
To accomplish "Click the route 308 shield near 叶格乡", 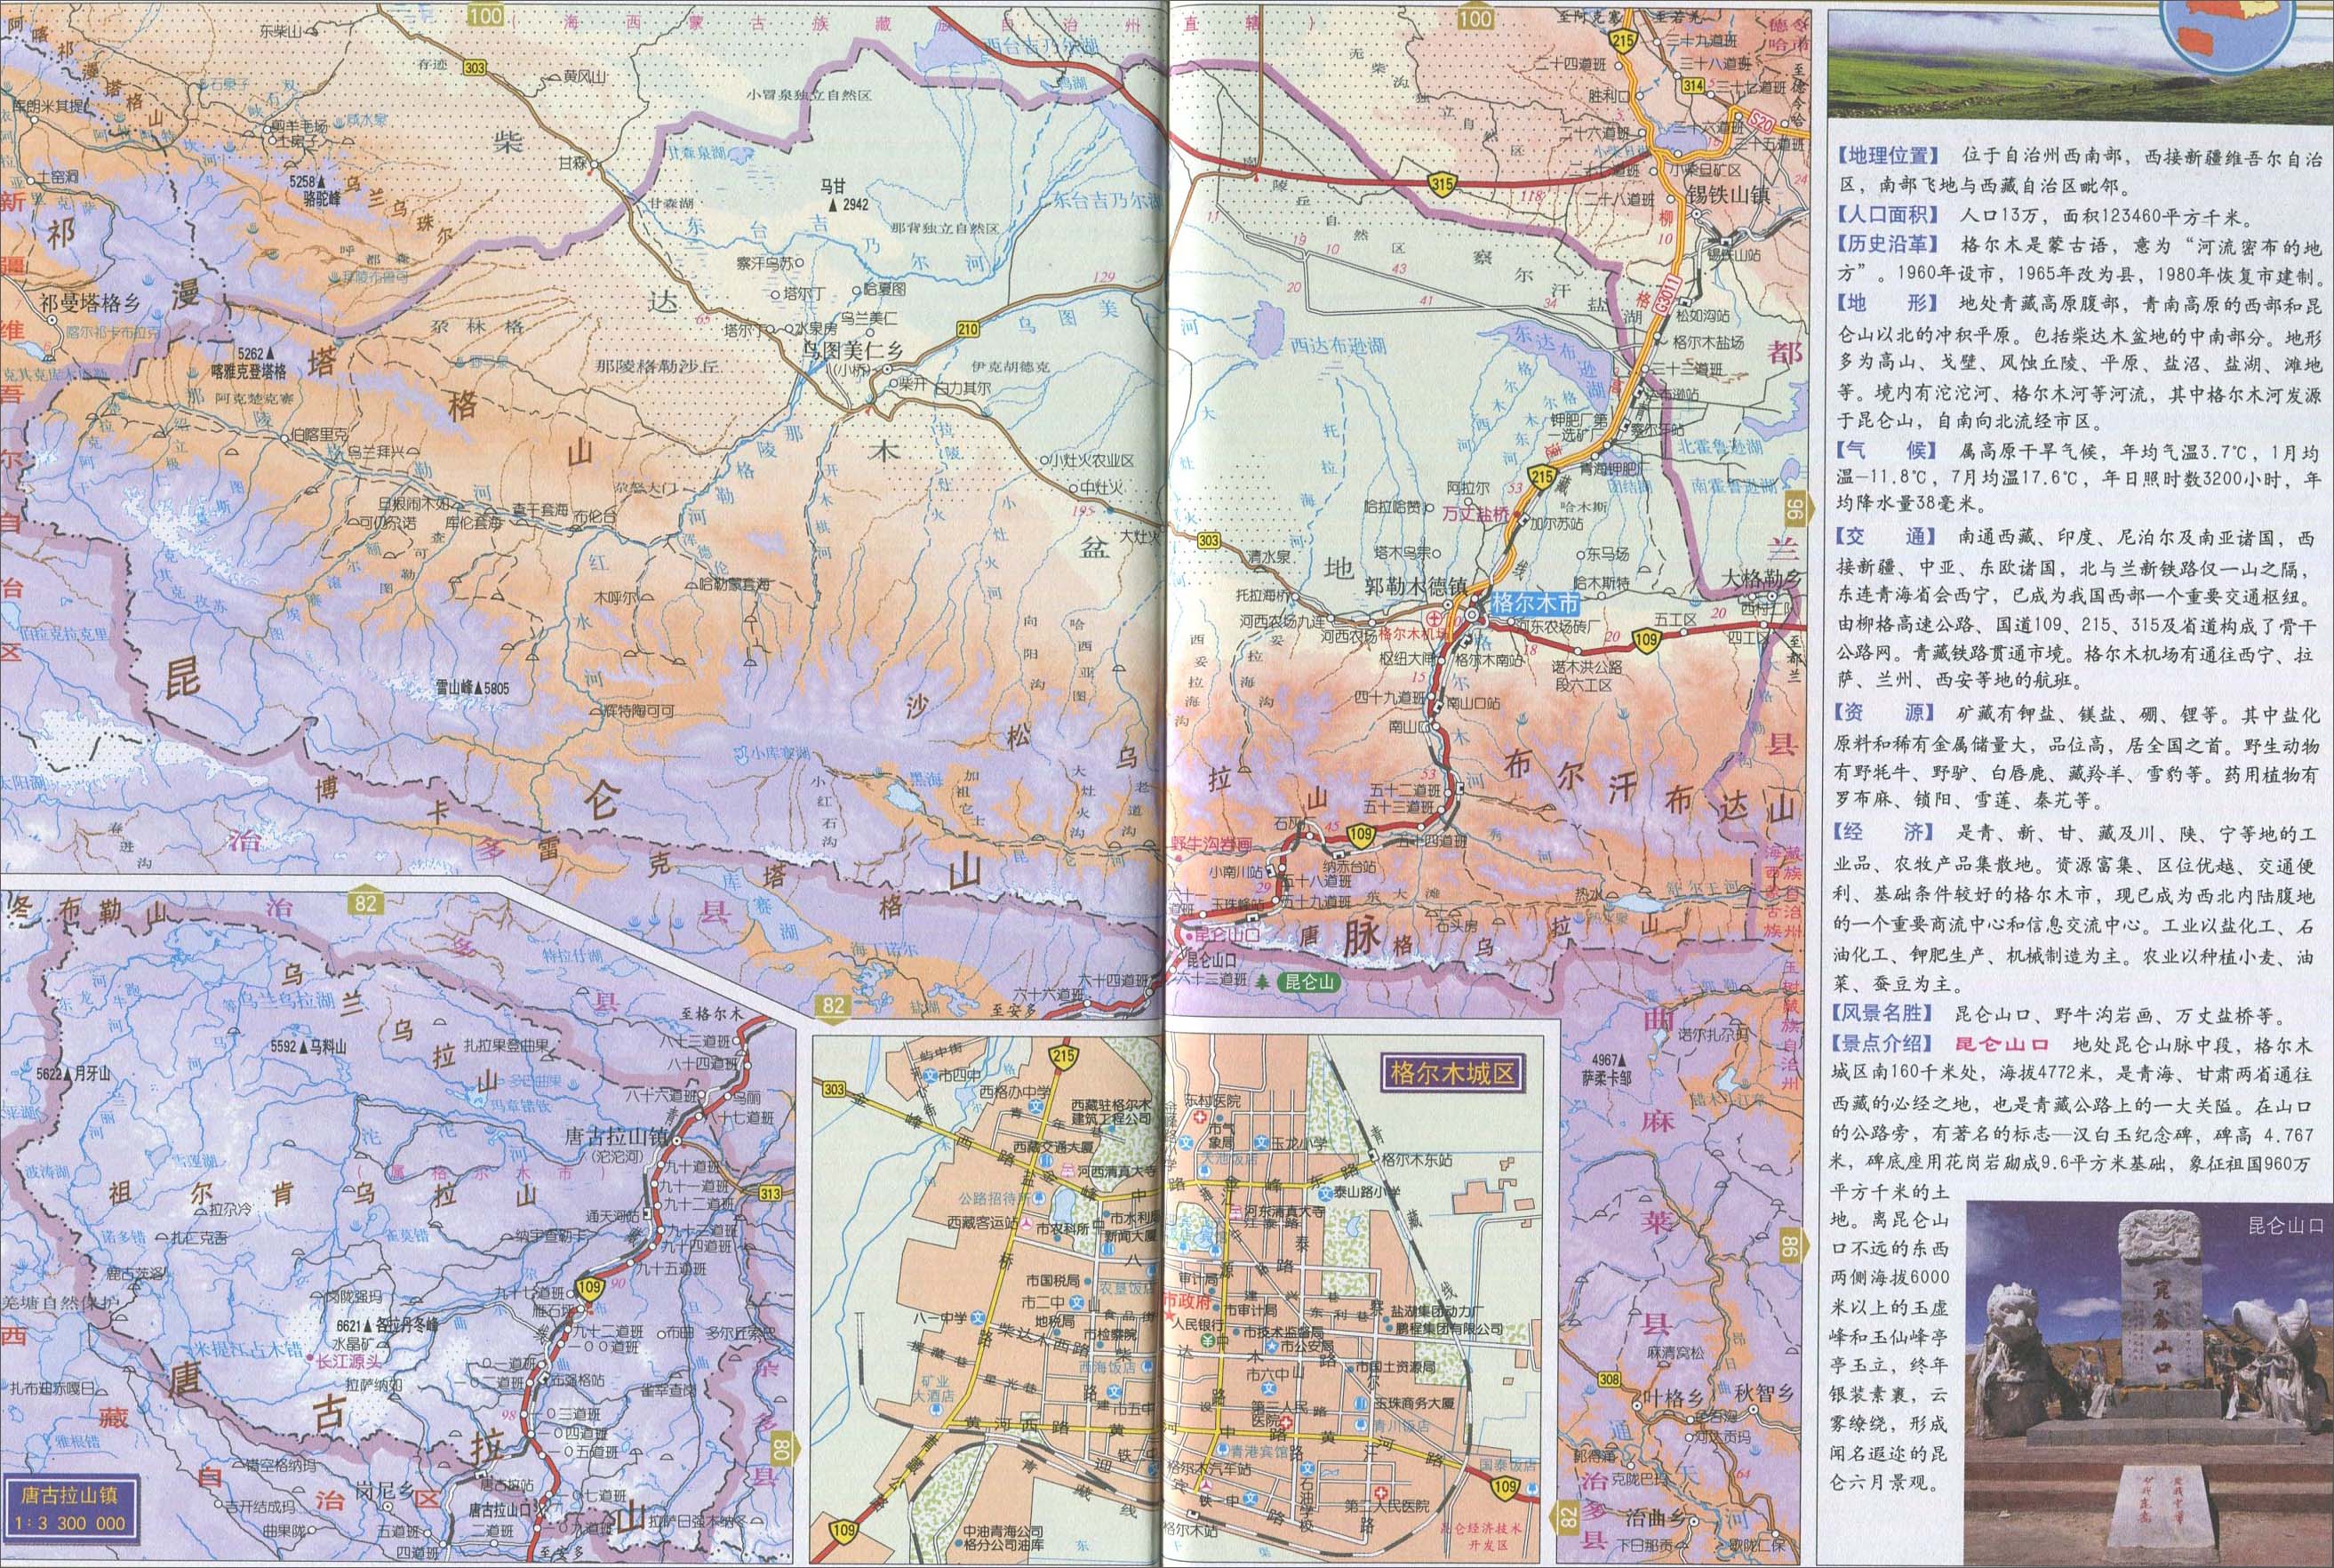I will tap(1608, 1381).
